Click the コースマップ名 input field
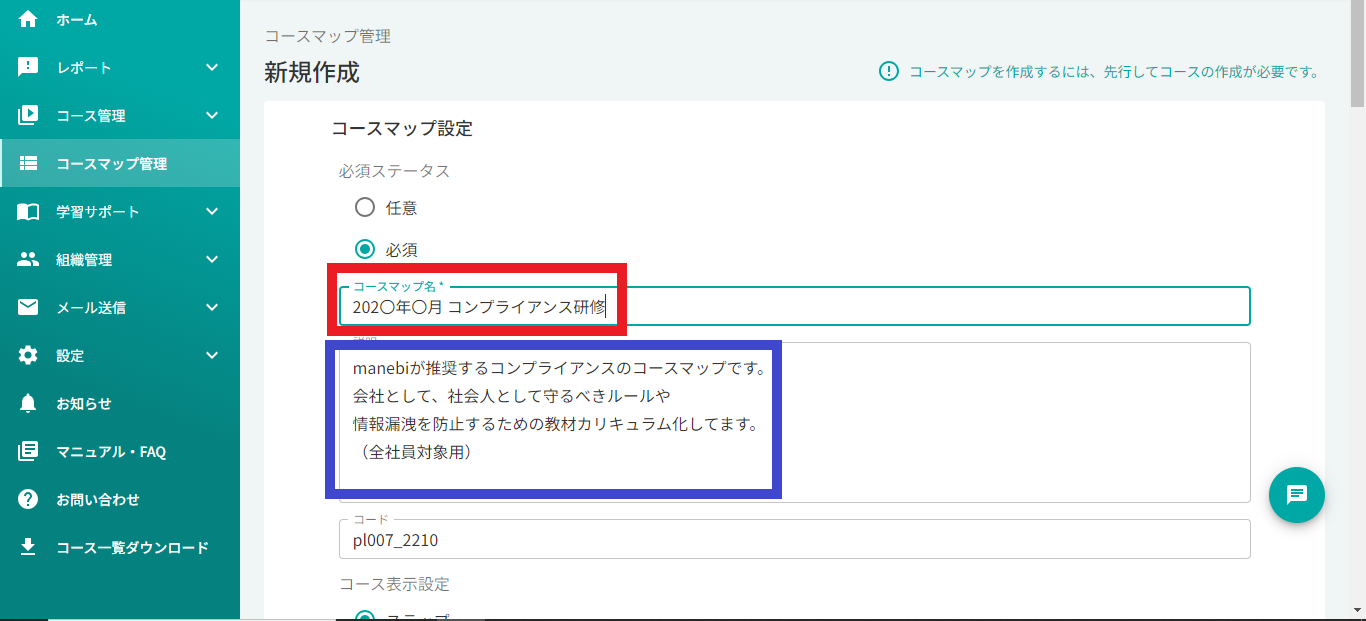 [x=795, y=306]
